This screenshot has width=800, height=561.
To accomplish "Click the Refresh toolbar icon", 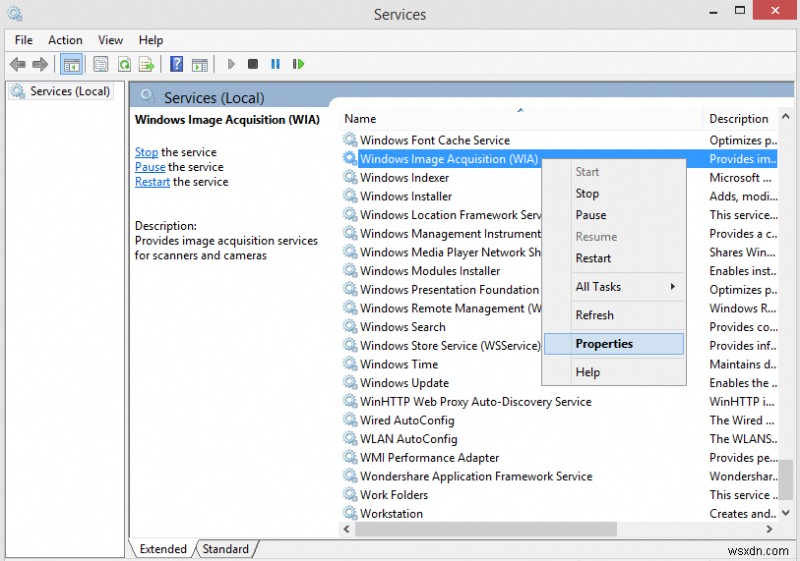I will (x=124, y=64).
